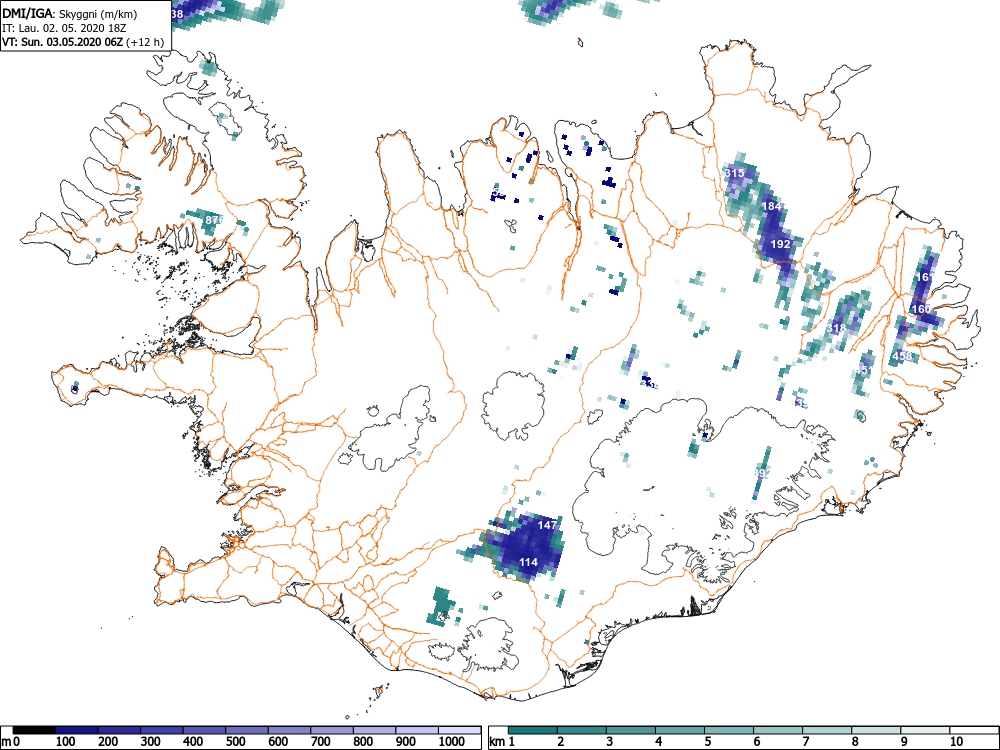The image size is (1000, 750).
Task: Select the '160' value in the Eastfjords
Action: click(x=922, y=309)
